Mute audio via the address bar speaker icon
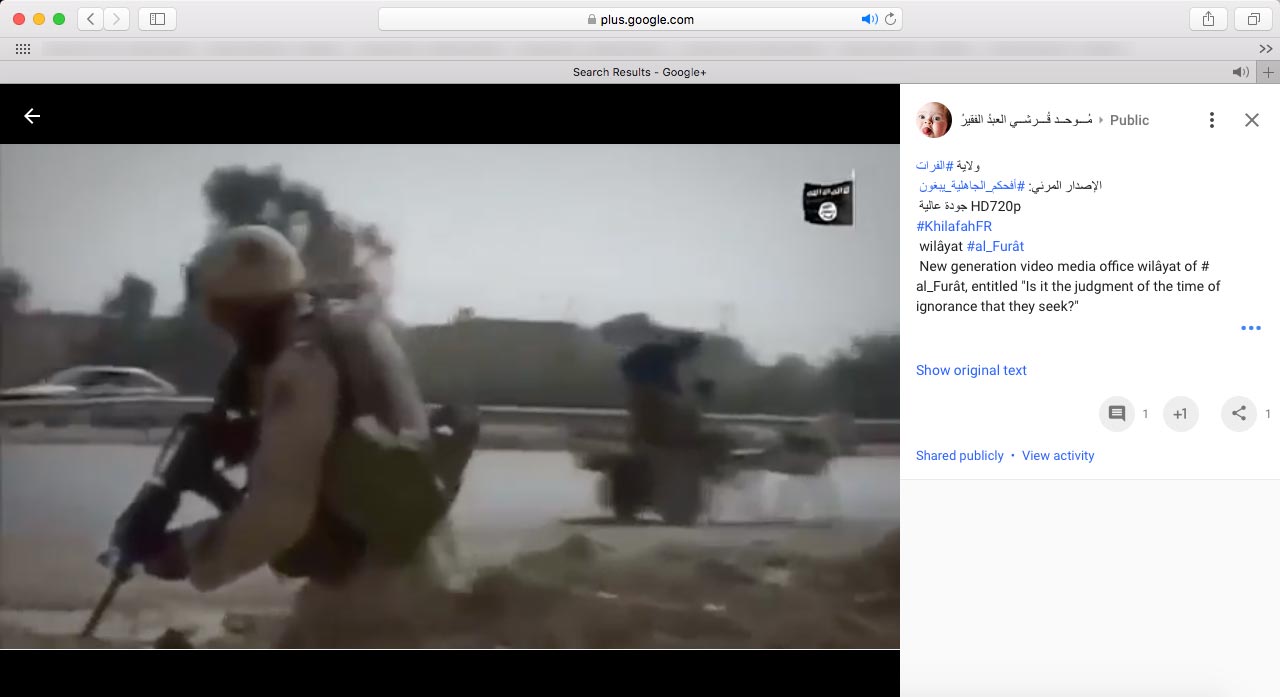 869,19
